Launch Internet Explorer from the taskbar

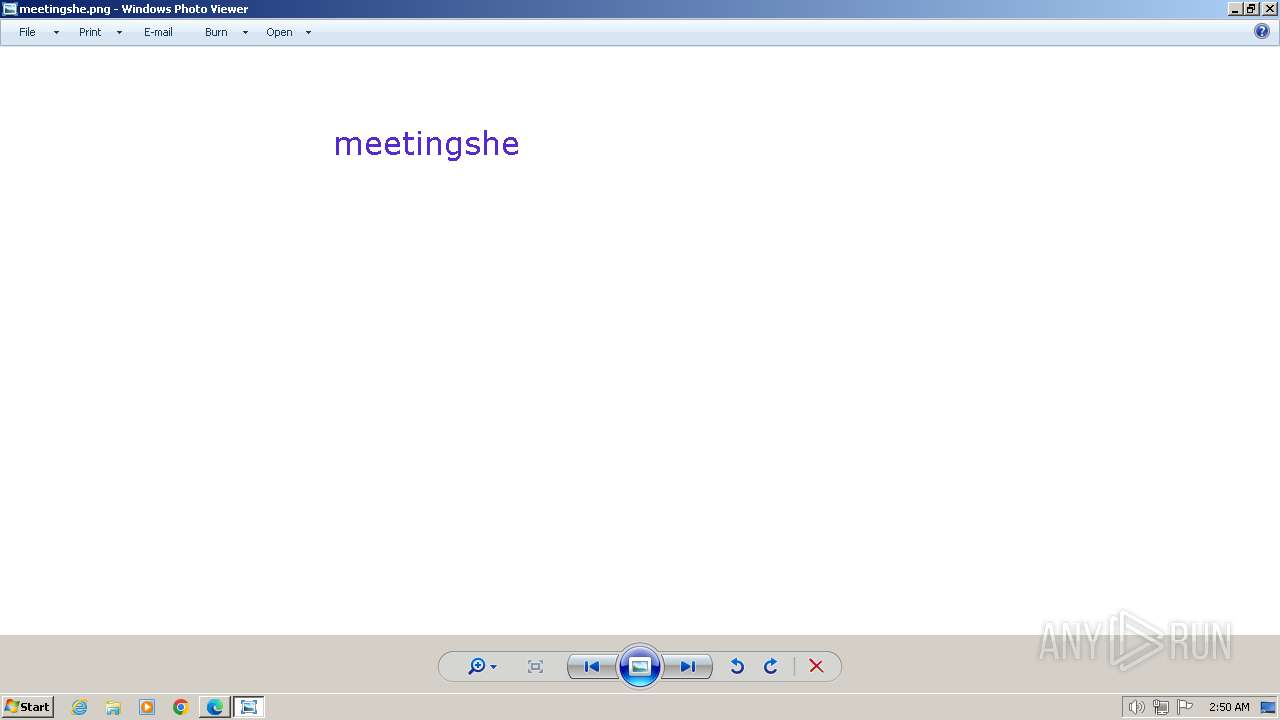pyautogui.click(x=80, y=707)
